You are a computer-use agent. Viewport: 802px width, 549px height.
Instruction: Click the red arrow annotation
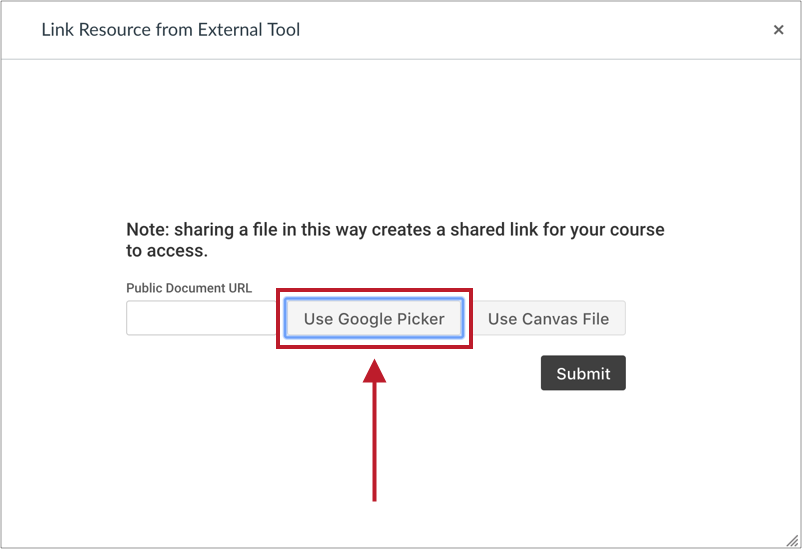click(374, 430)
